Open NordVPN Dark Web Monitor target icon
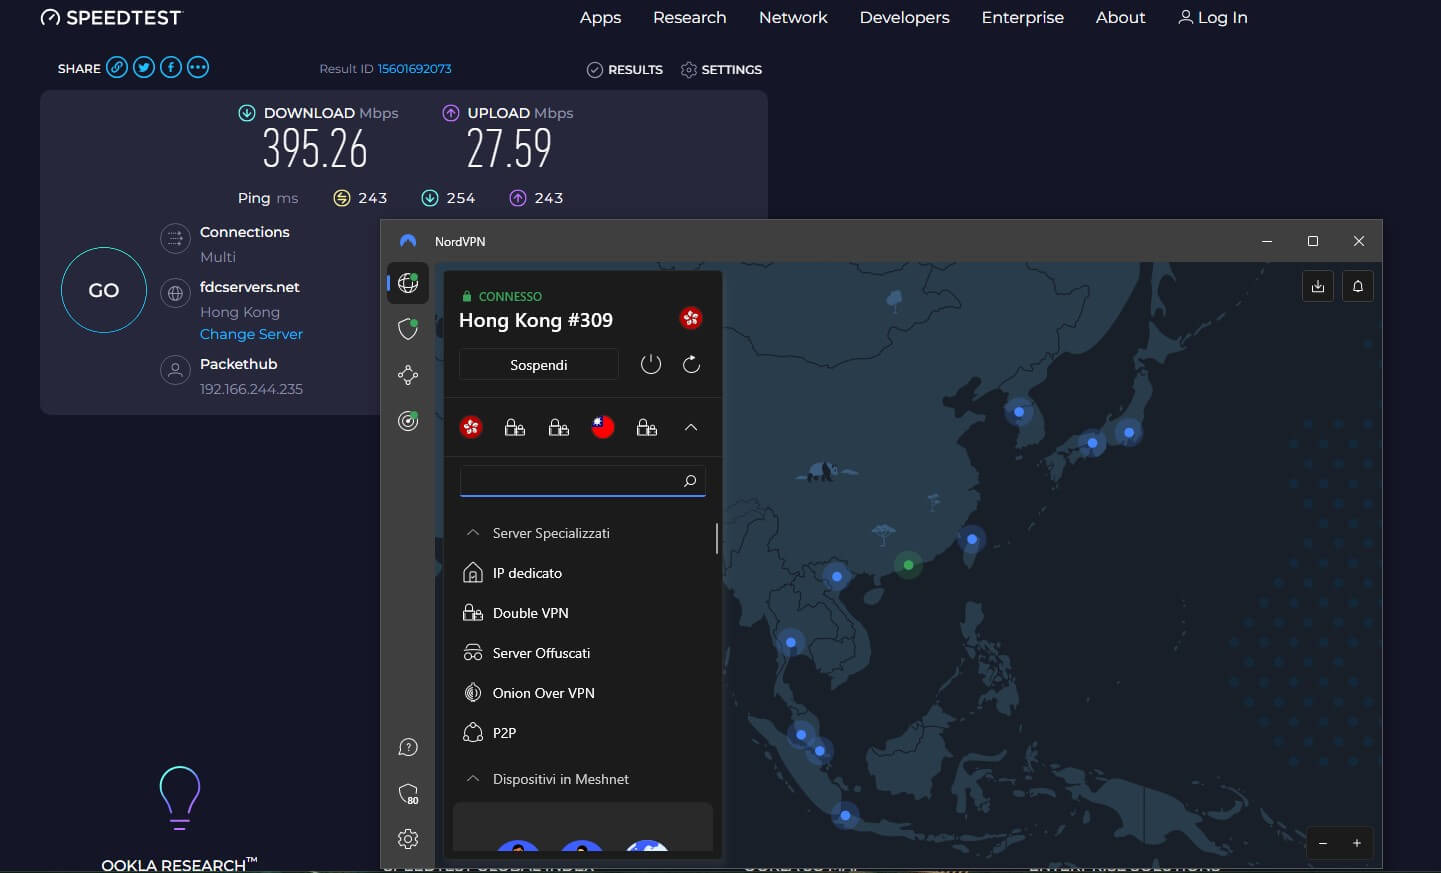Viewport: 1441px width, 873px height. tap(408, 421)
